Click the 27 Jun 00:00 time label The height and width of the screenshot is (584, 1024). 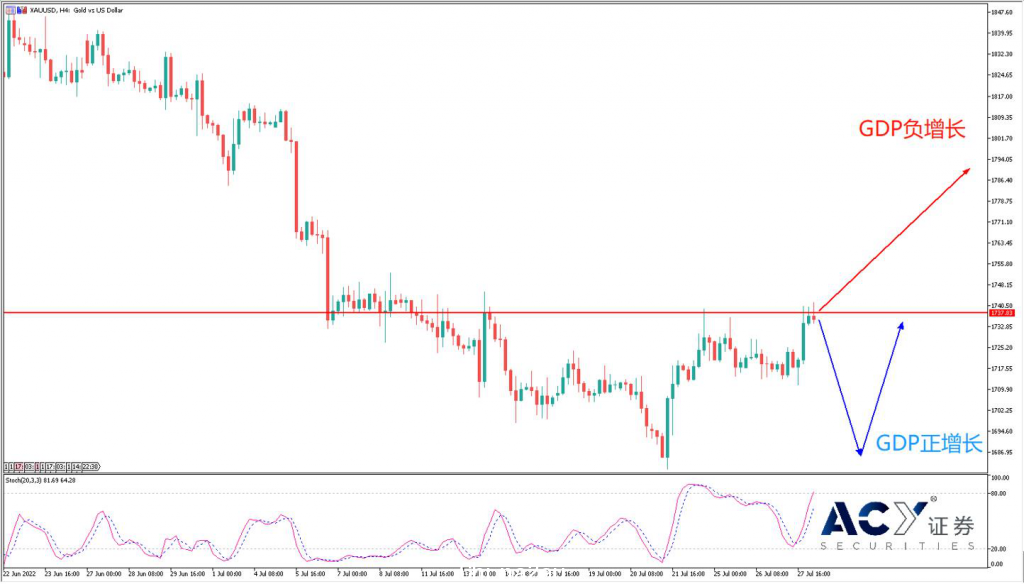104,574
